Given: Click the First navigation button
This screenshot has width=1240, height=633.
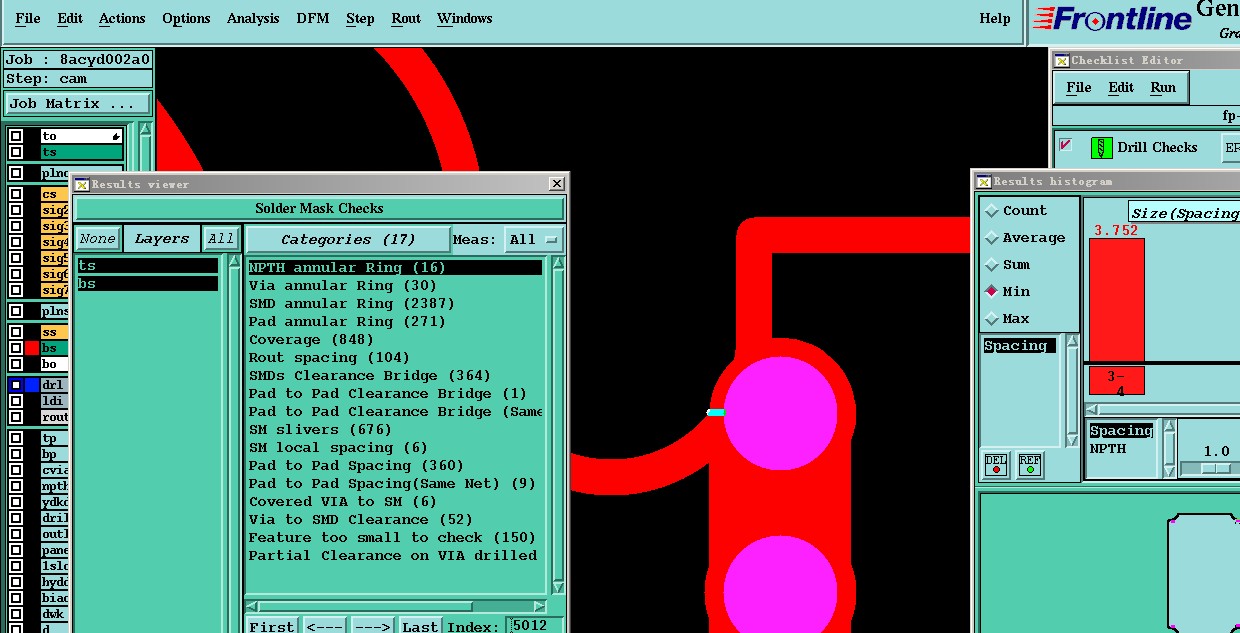Looking at the screenshot, I should click(x=272, y=627).
